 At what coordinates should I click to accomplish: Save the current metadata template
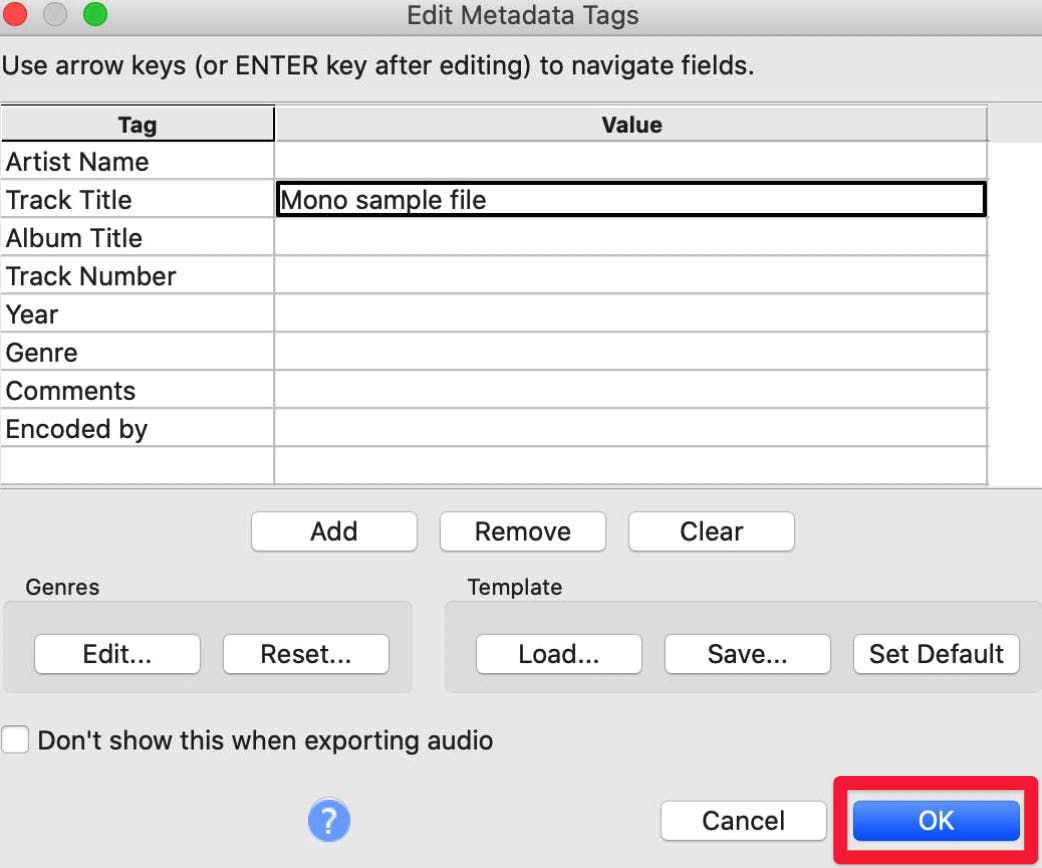[x=747, y=654]
